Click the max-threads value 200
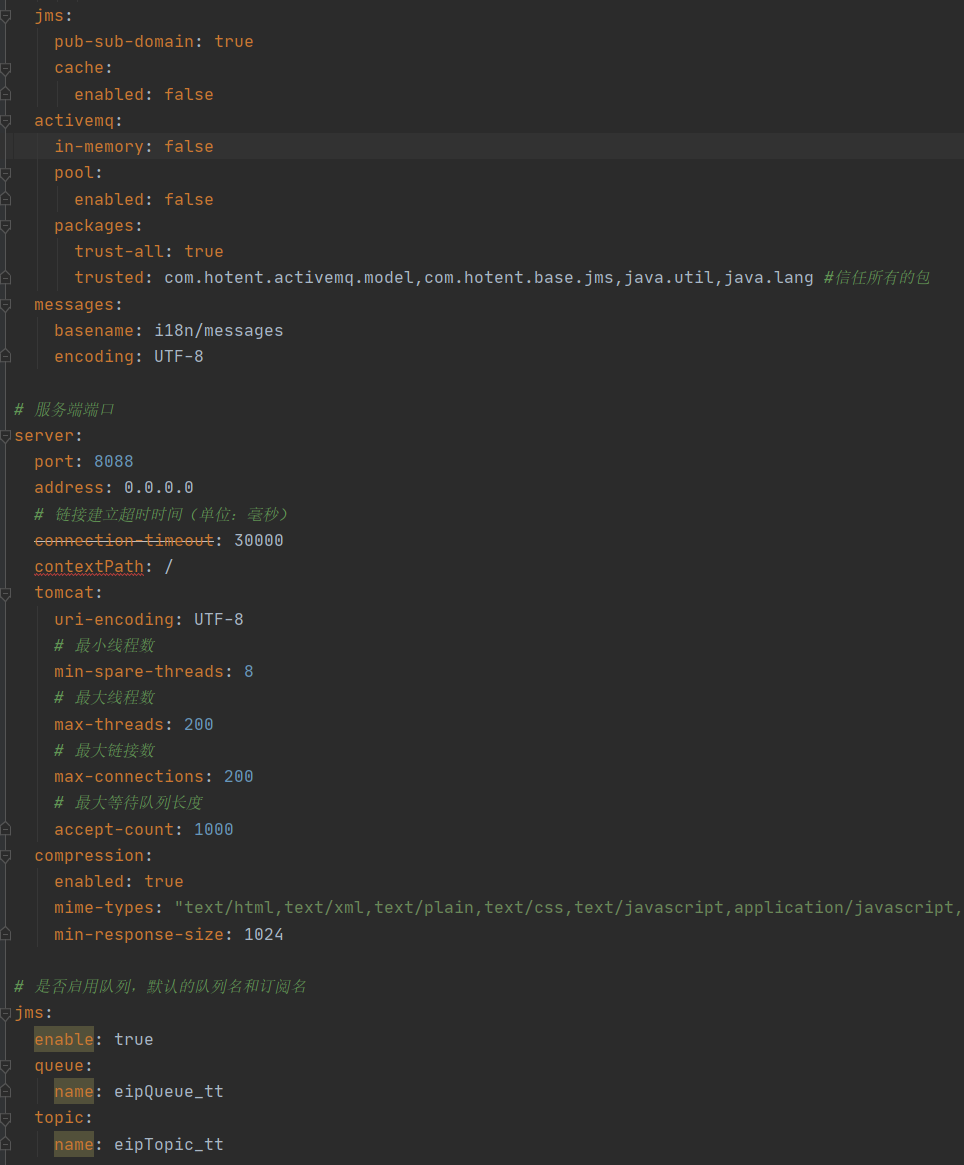The width and height of the screenshot is (964, 1165). tap(198, 725)
